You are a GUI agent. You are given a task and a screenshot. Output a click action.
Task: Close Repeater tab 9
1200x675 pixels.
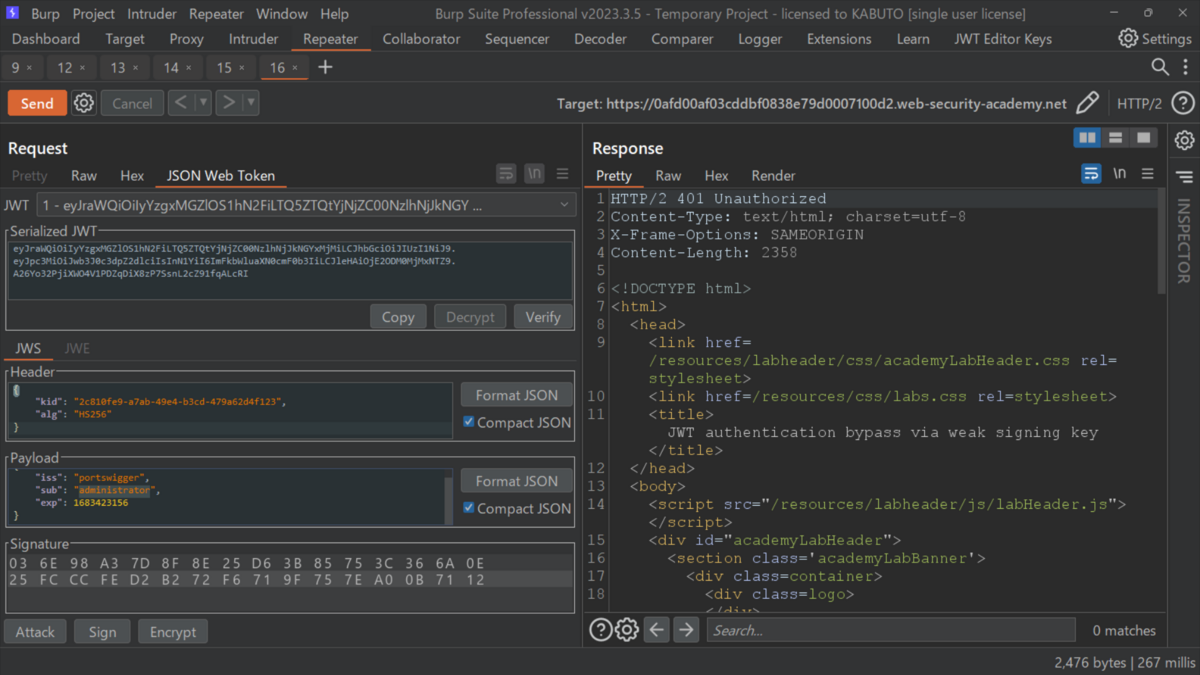tap(29, 68)
